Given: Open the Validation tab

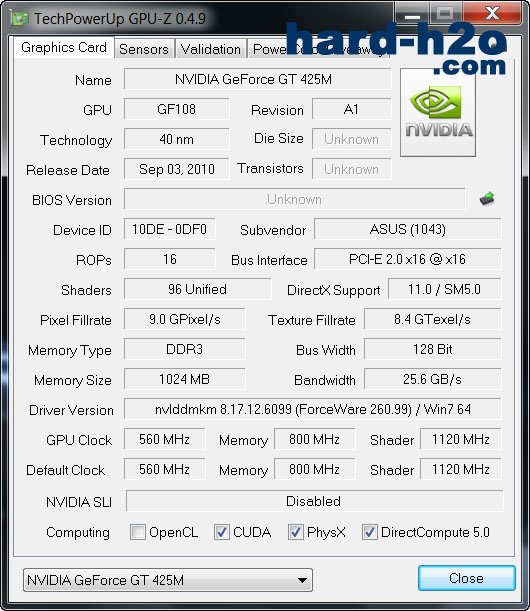Looking at the screenshot, I should (211, 49).
